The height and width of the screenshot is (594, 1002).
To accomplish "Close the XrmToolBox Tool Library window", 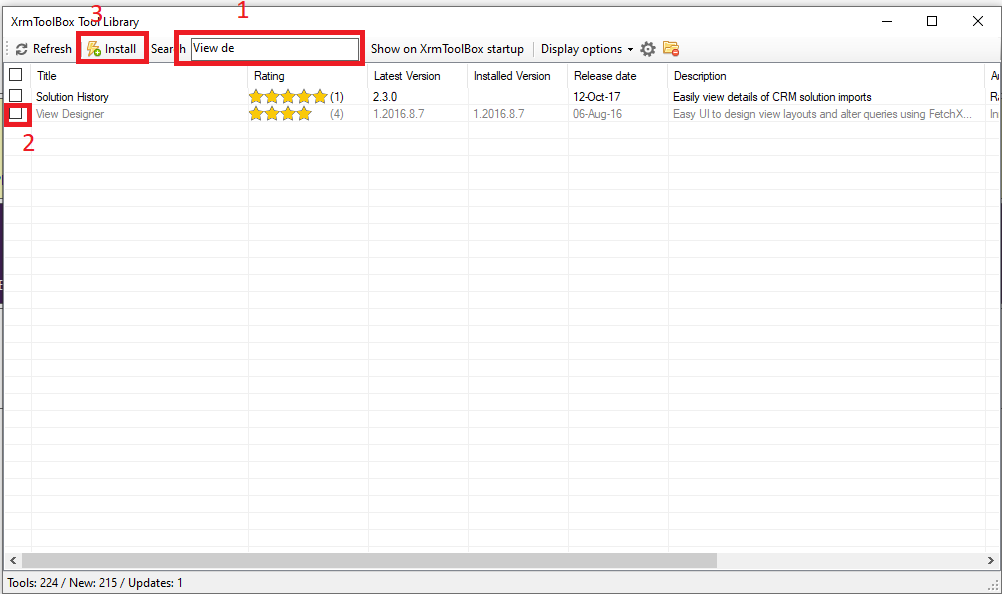I will coord(977,22).
